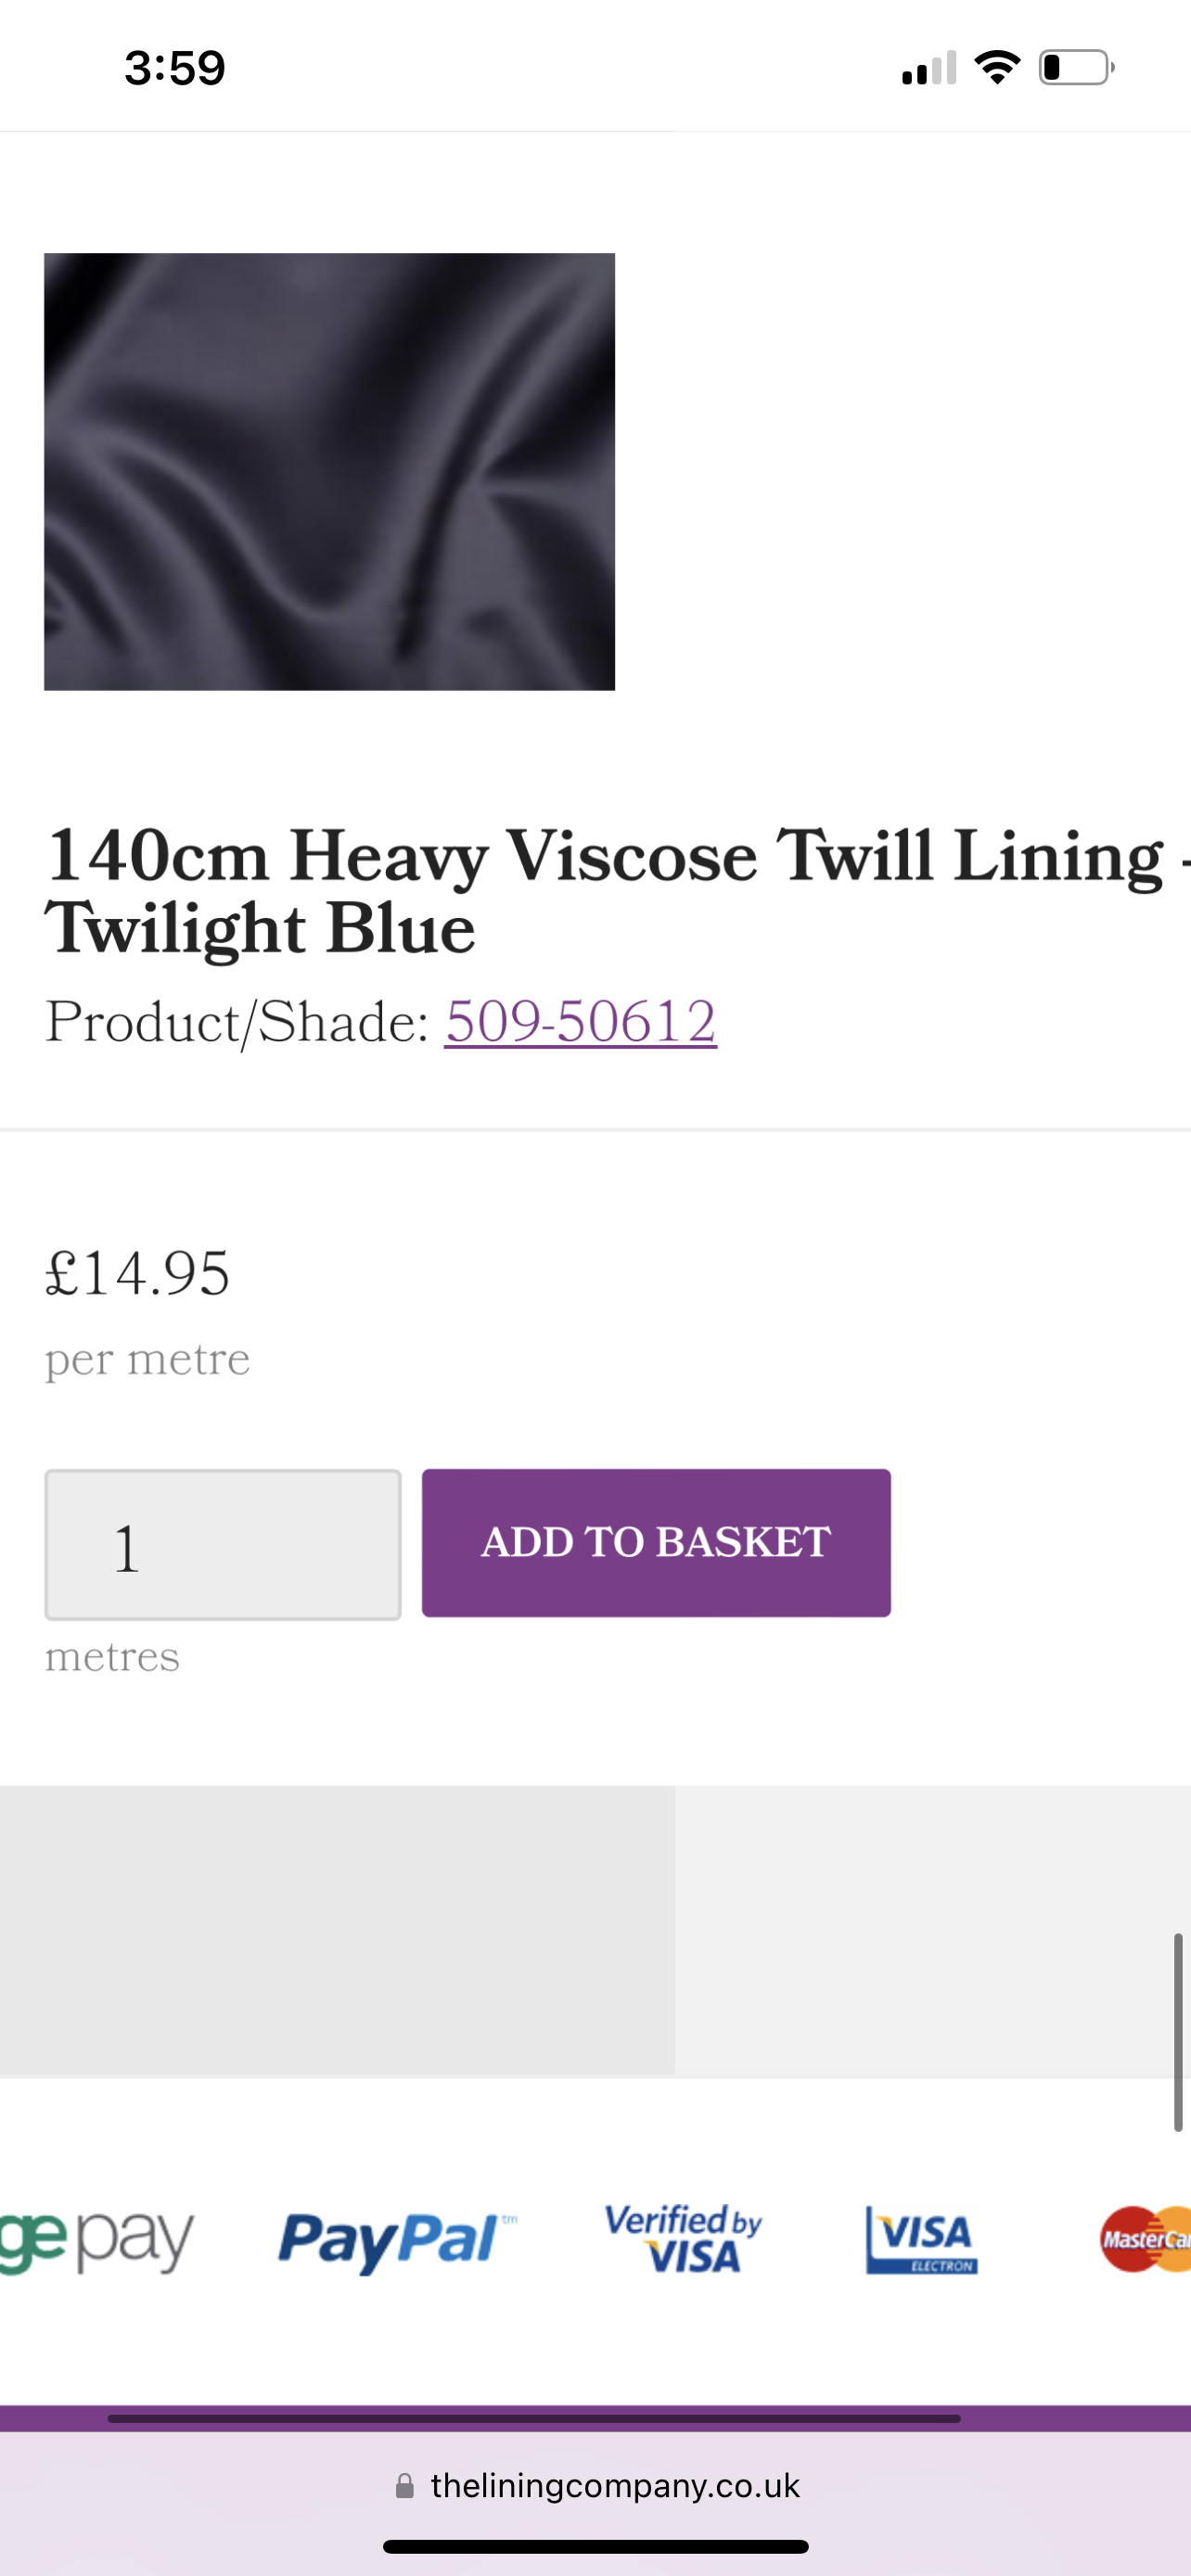Viewport: 1191px width, 2576px height.
Task: Tap the battery indicator icon
Action: (x=1077, y=67)
